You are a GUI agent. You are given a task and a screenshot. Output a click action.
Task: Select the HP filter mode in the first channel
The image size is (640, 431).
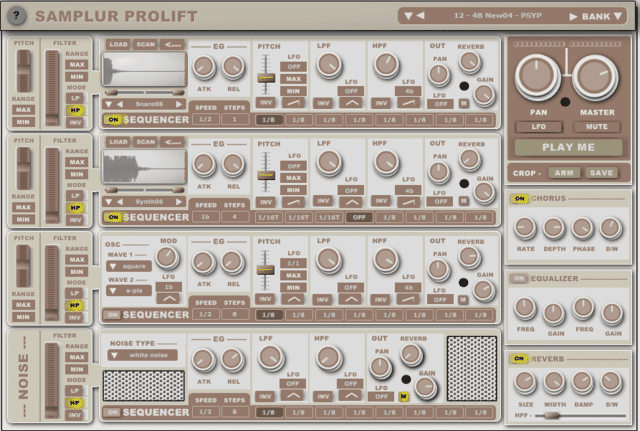click(75, 110)
